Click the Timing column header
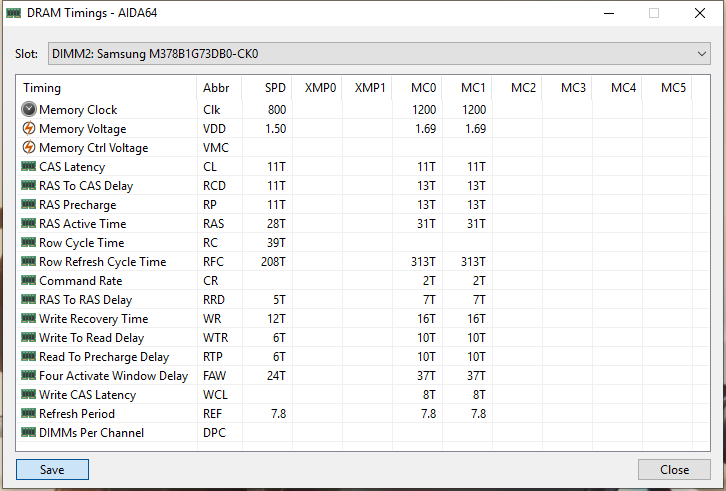 click(x=107, y=88)
